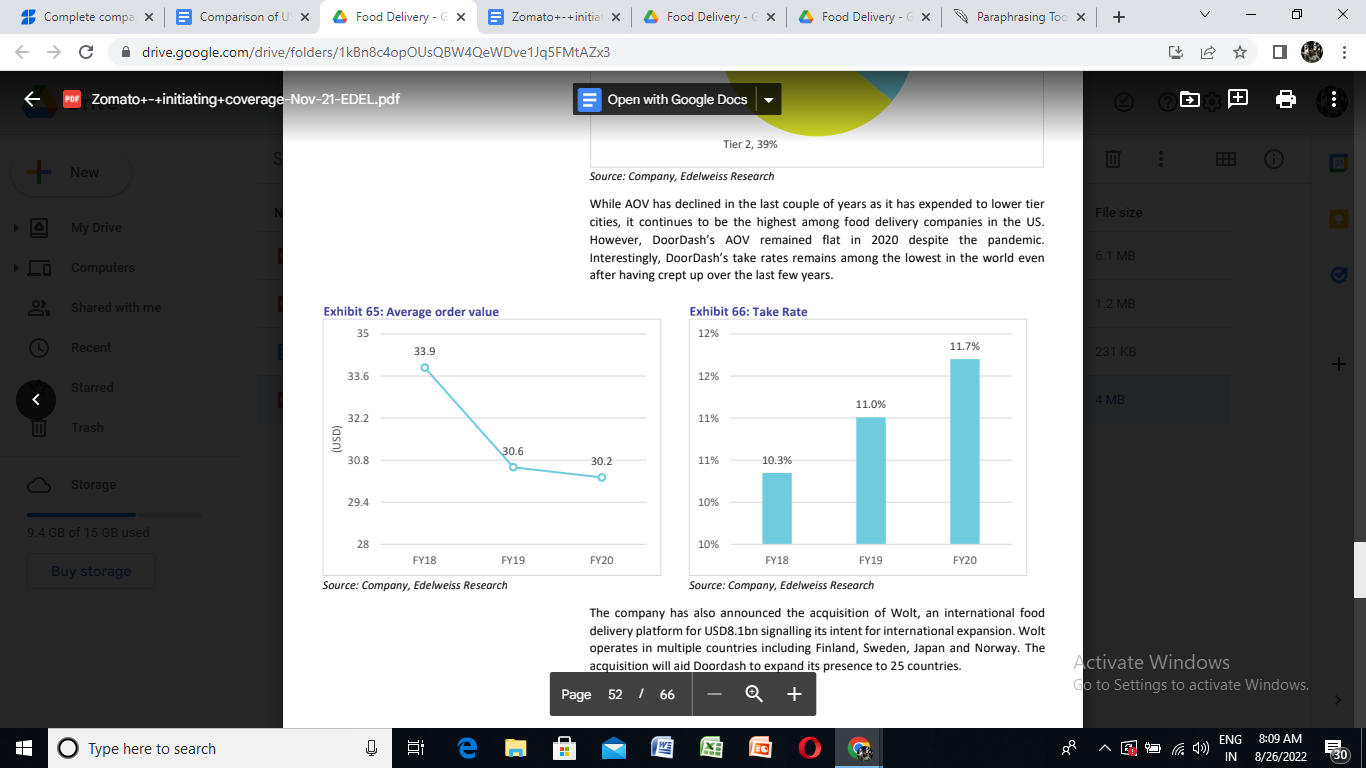Close the Paraphrasing Too tab

coord(1081,17)
